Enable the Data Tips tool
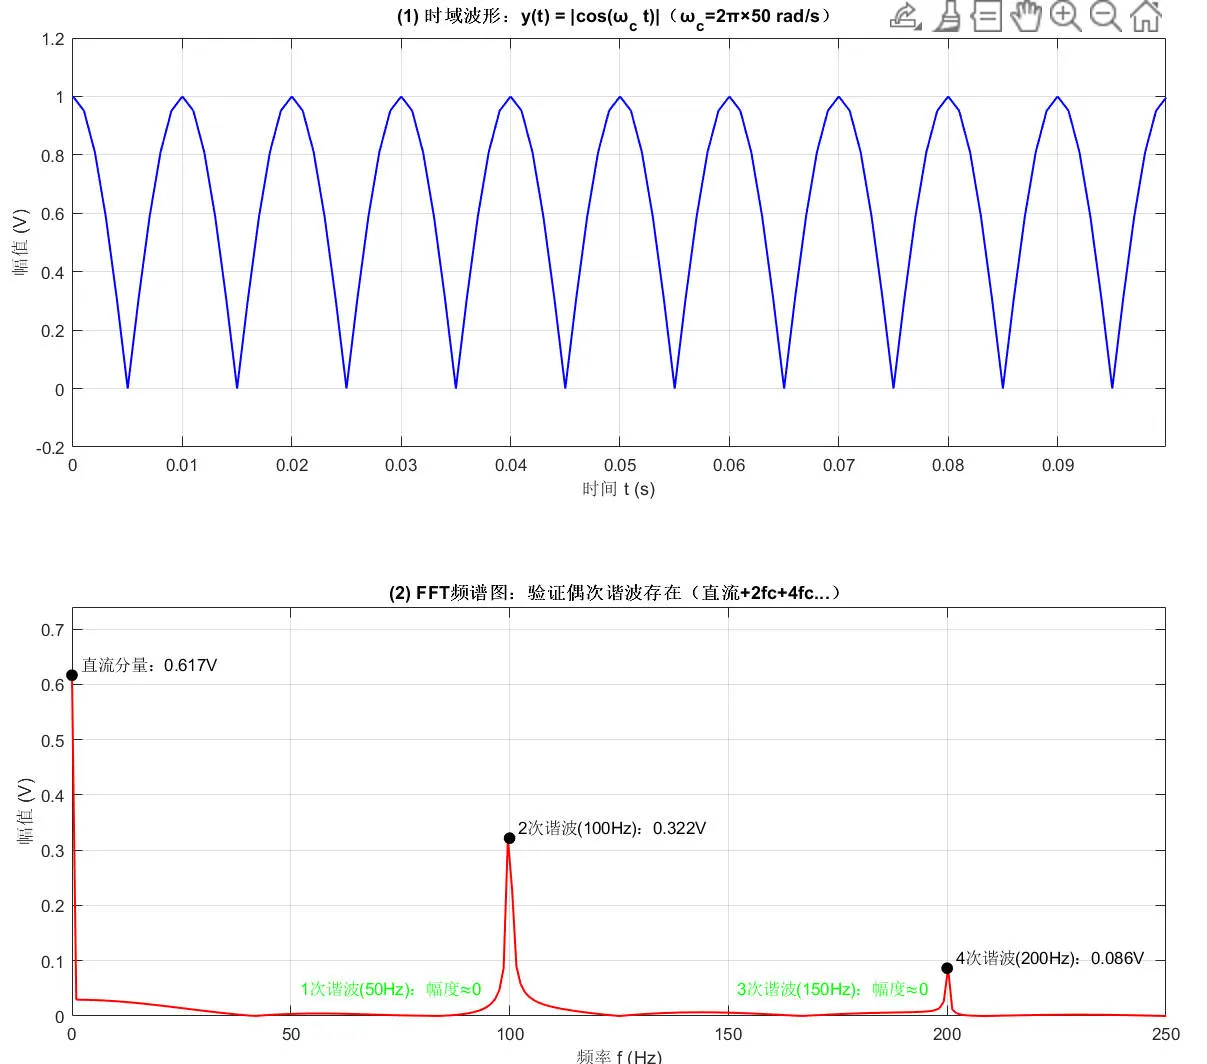The image size is (1207, 1064). point(986,16)
